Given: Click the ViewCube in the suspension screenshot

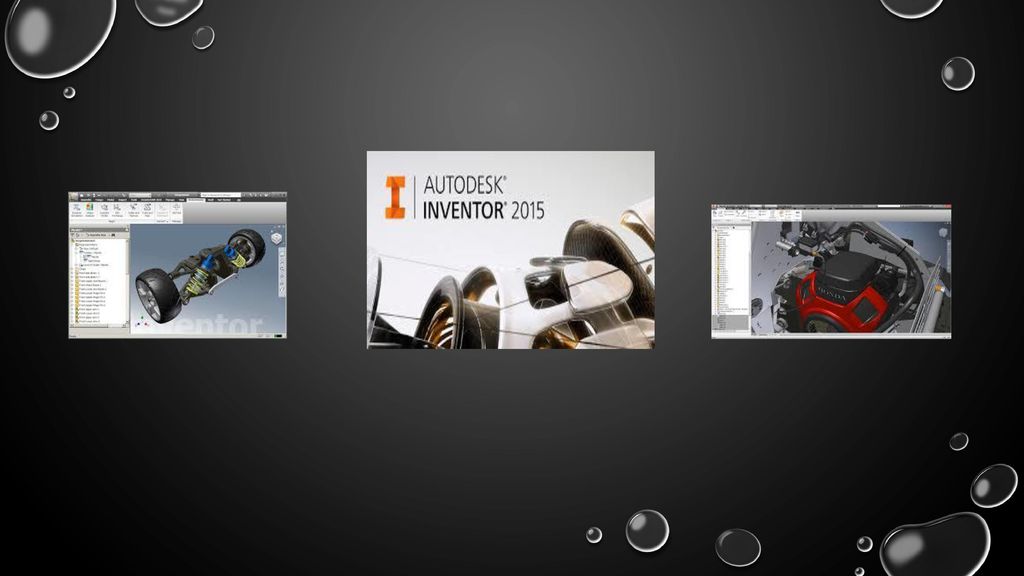Looking at the screenshot, I should point(277,238).
